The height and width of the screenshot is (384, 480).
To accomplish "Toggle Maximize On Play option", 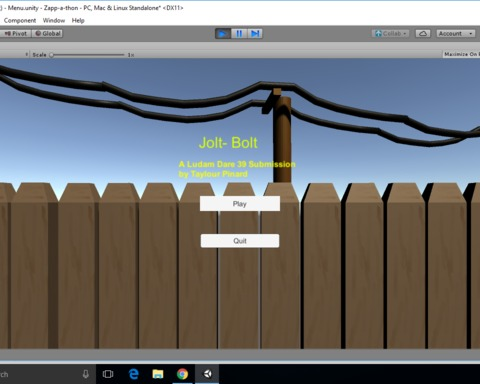I will click(462, 54).
